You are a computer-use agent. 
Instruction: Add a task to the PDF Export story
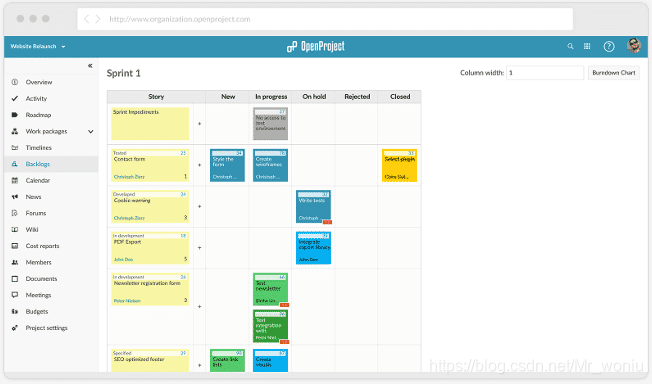(200, 248)
